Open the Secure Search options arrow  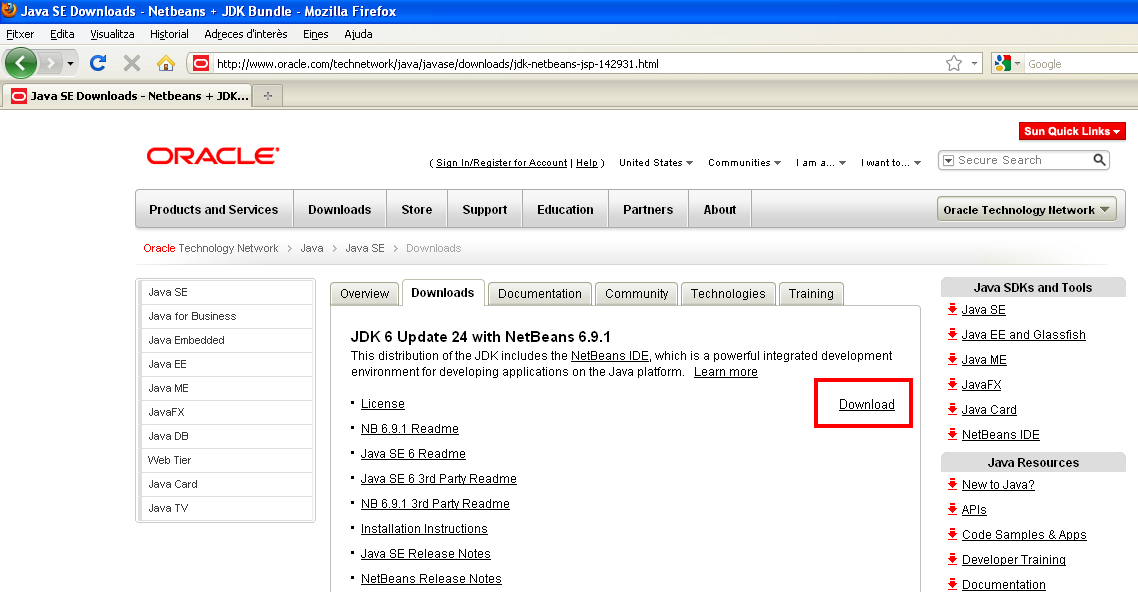(948, 160)
